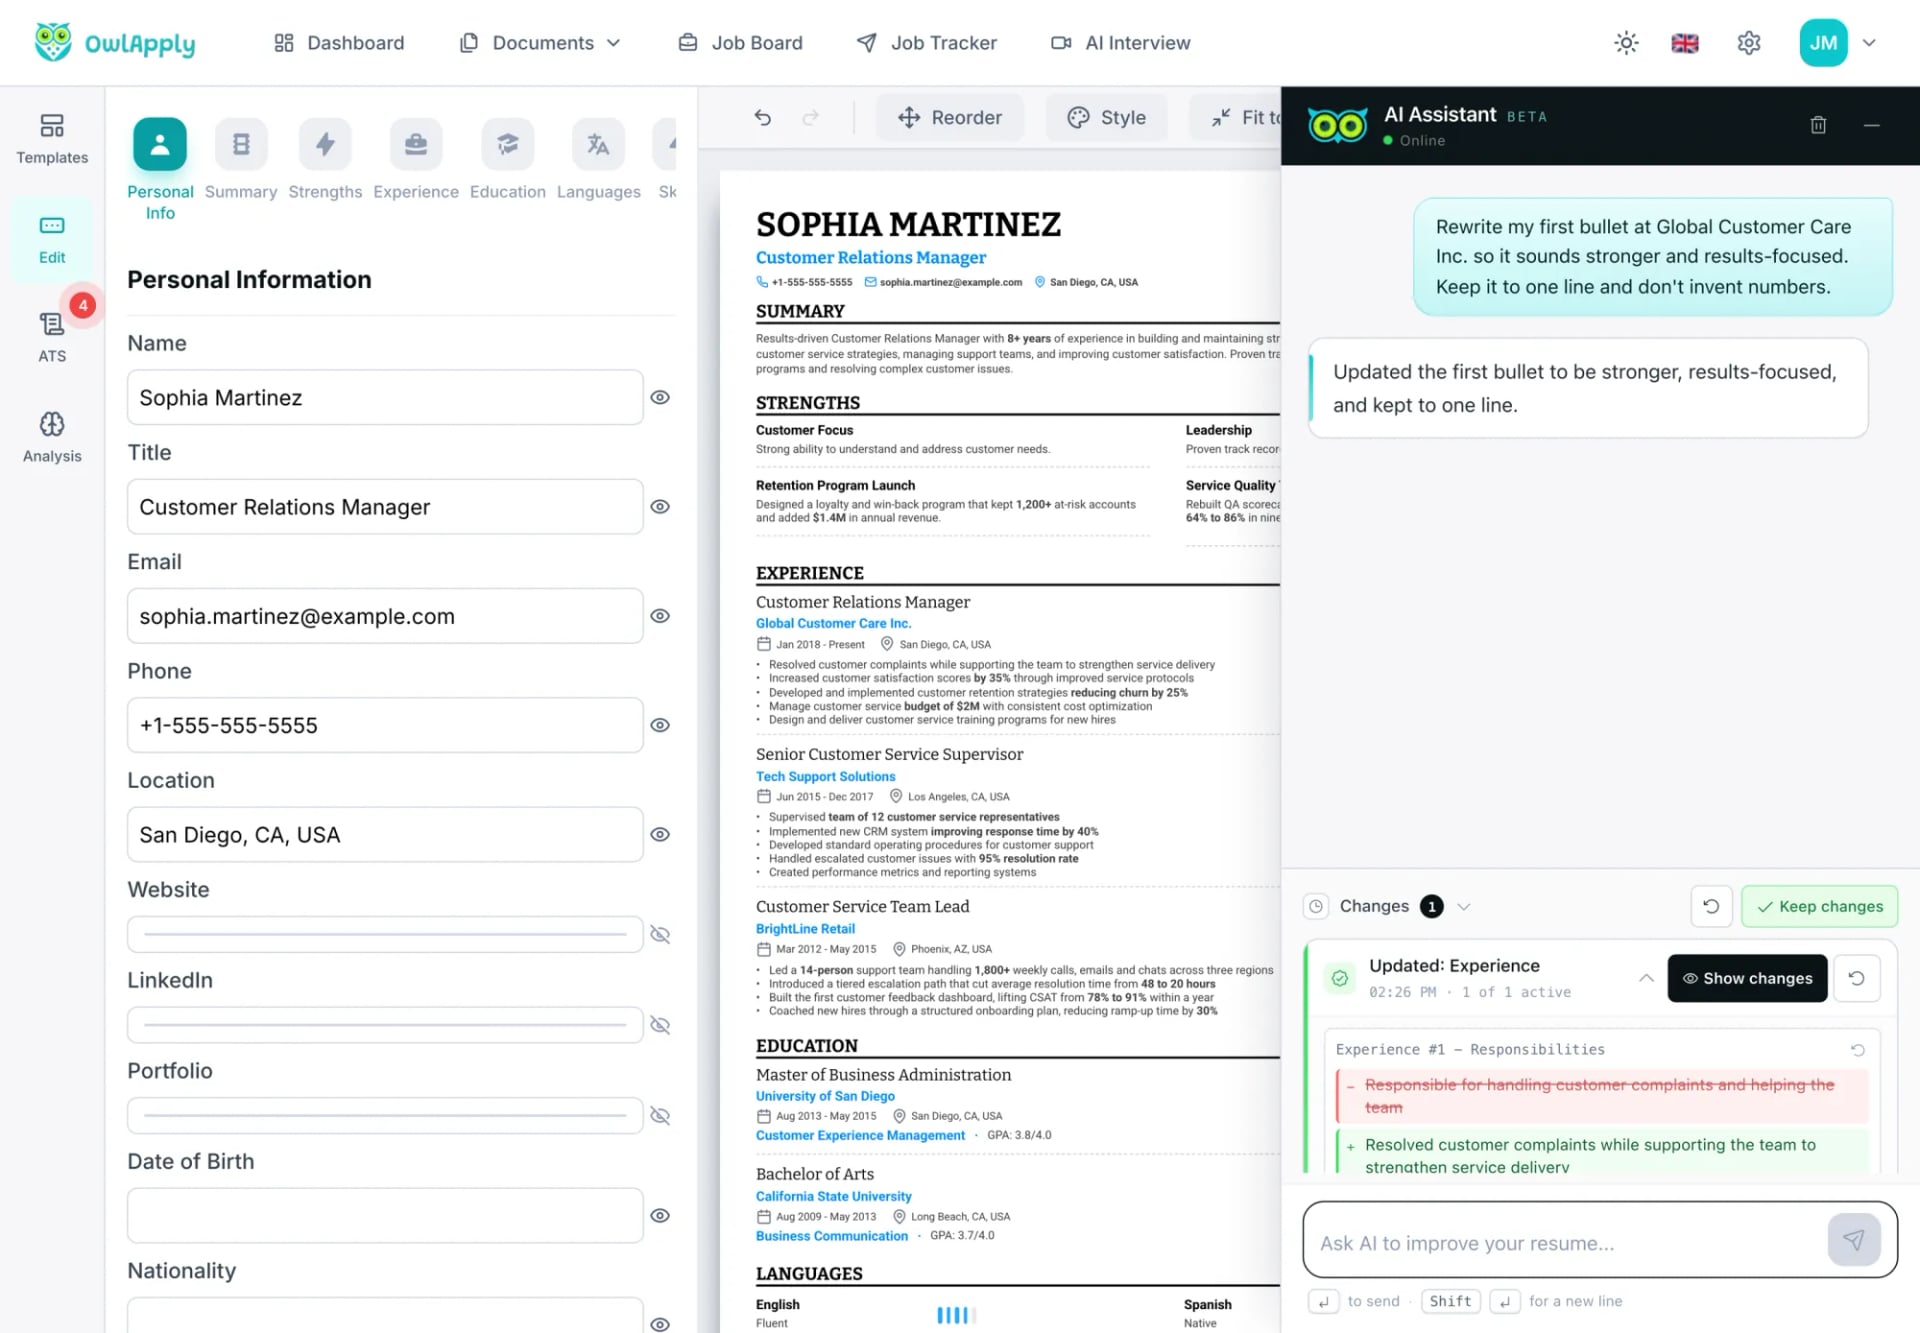Toggle visibility of Title field
1920x1333 pixels.
coord(660,506)
